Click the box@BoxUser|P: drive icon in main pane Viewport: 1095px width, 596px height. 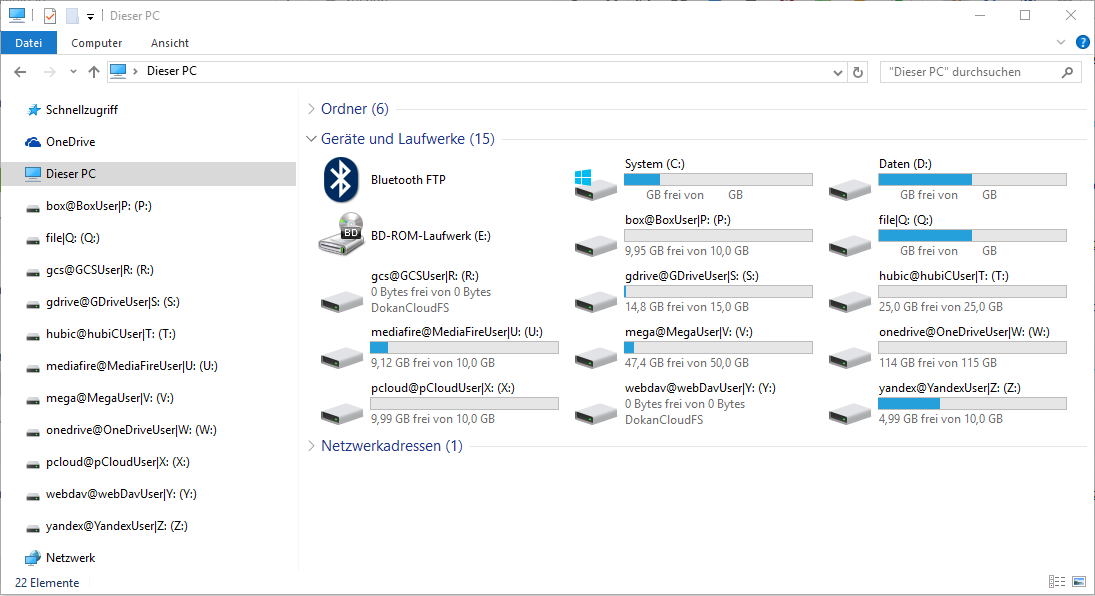[595, 245]
